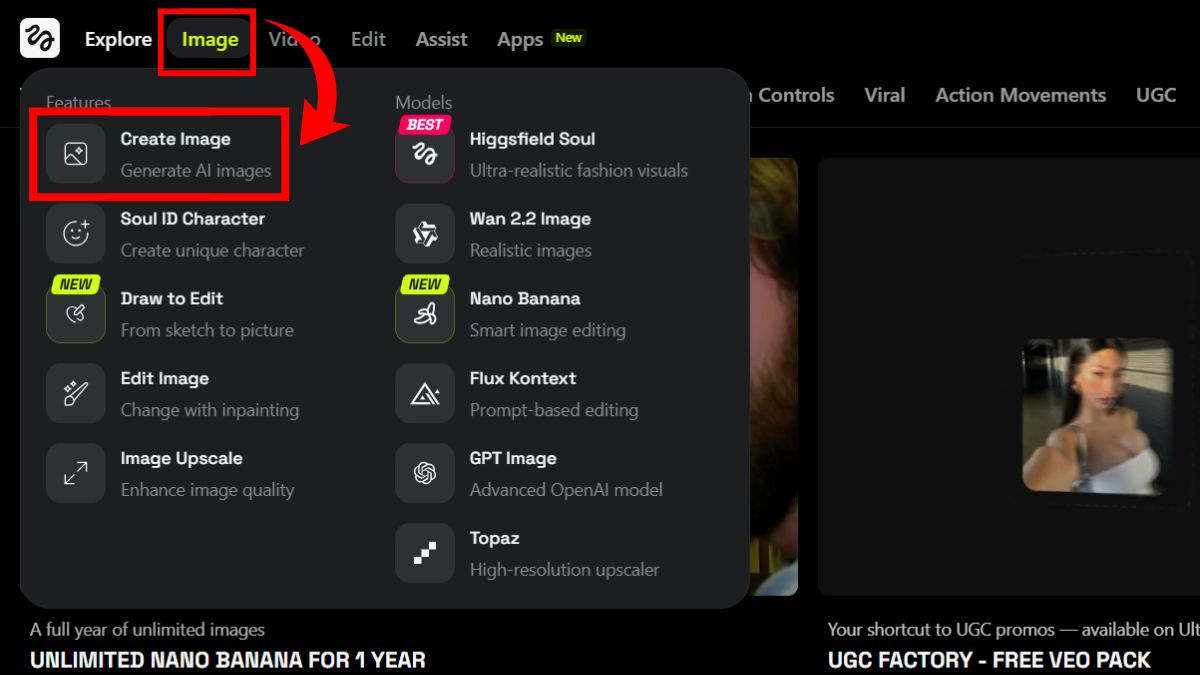This screenshot has width=1200, height=675.
Task: Open the Soul ID Character icon
Action: pyautogui.click(x=76, y=234)
